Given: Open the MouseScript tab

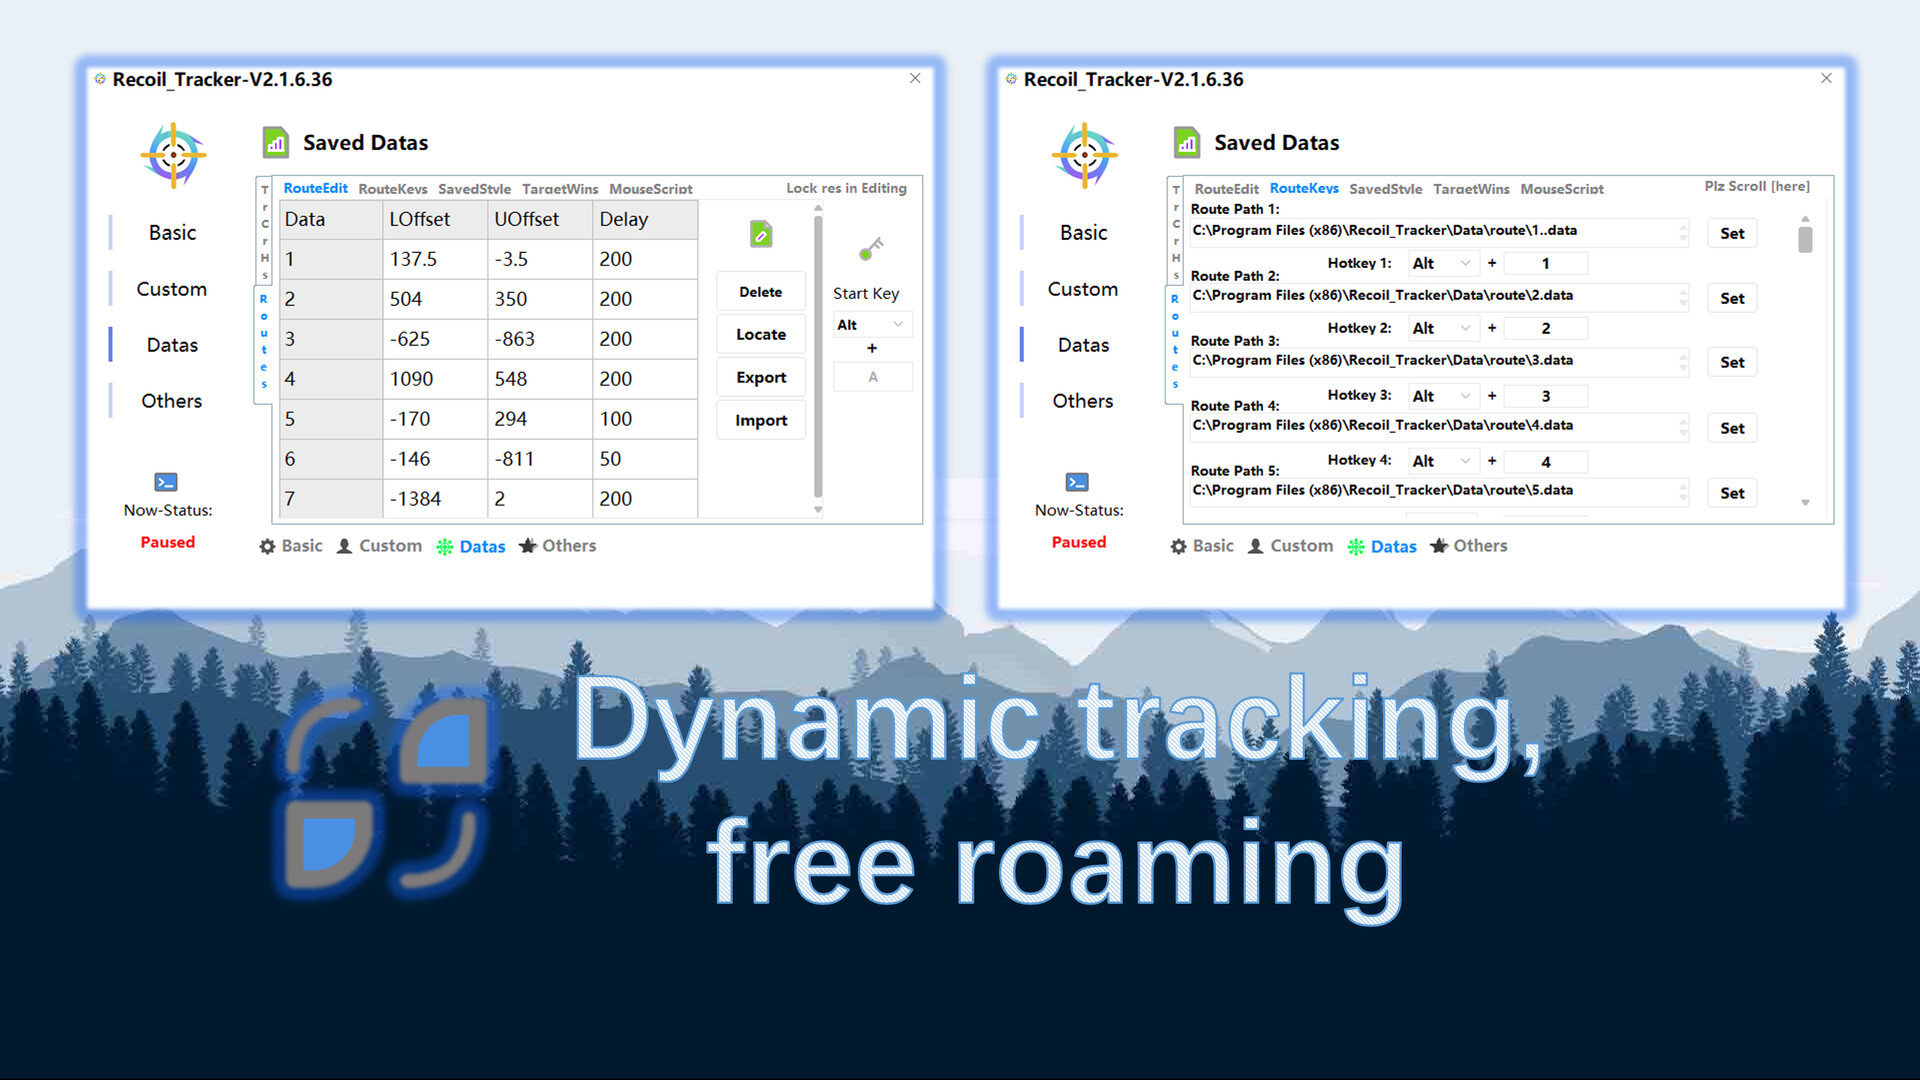Looking at the screenshot, I should click(651, 188).
